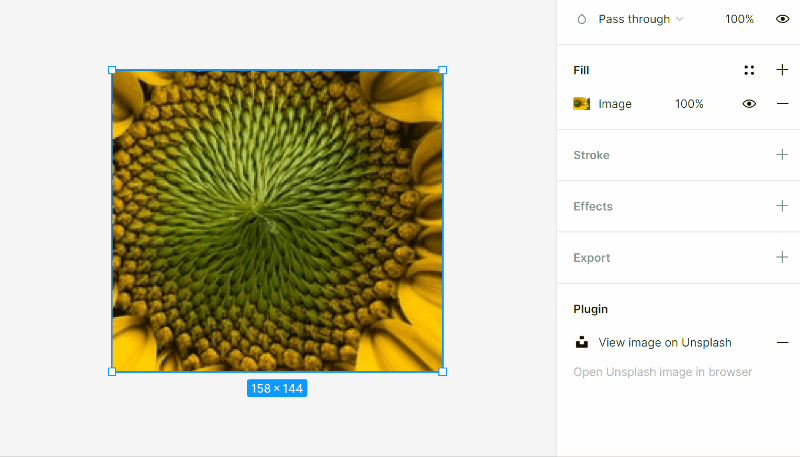Add an effect with the plus icon
This screenshot has height=457, width=800.
(782, 206)
